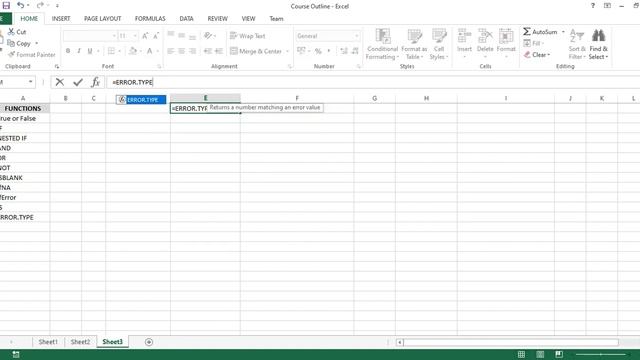Switch to Page Layout view in status bar
640x360 pixels.
[540, 354]
